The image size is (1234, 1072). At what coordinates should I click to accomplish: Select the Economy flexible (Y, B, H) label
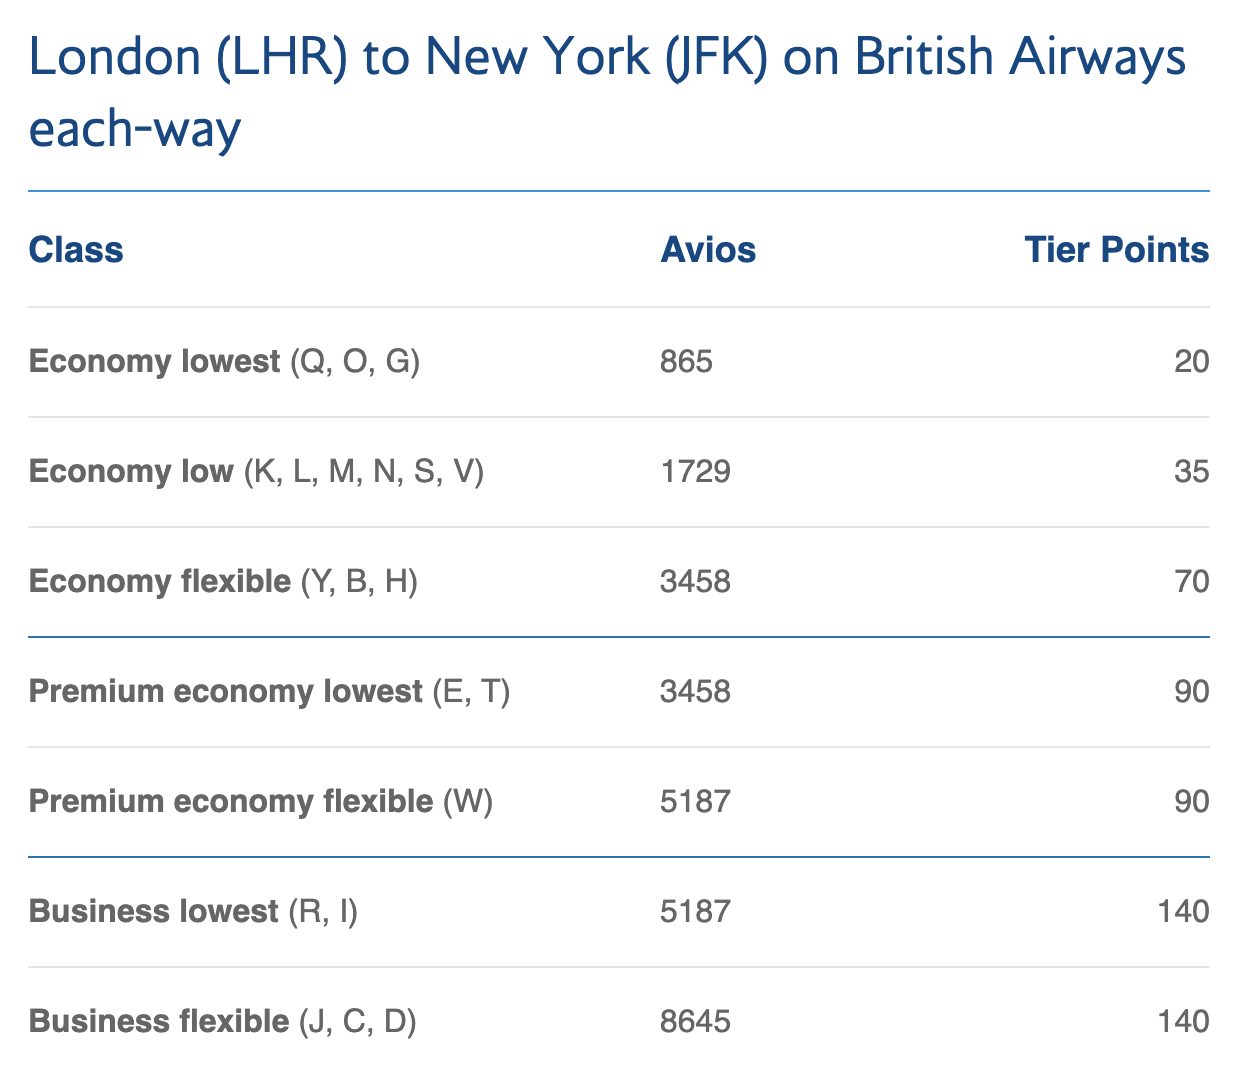223,581
